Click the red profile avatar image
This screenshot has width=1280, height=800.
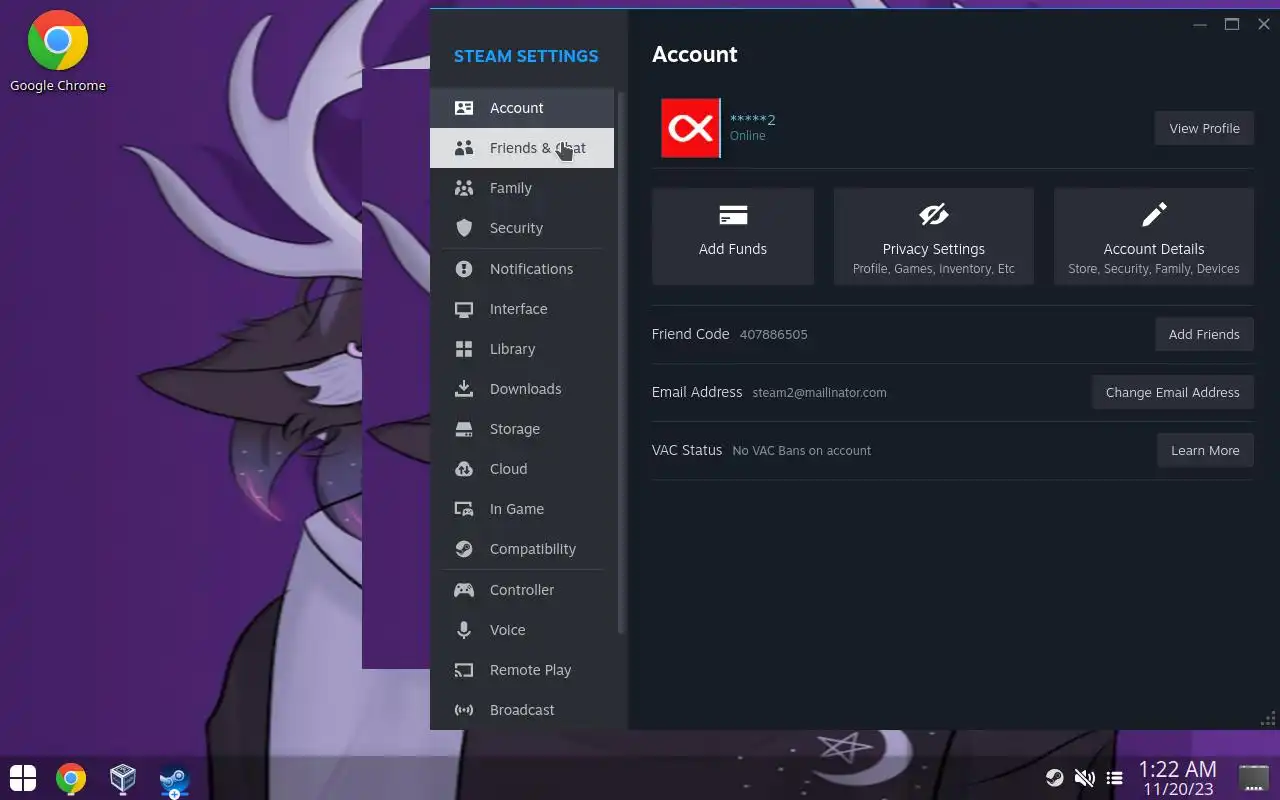[690, 128]
